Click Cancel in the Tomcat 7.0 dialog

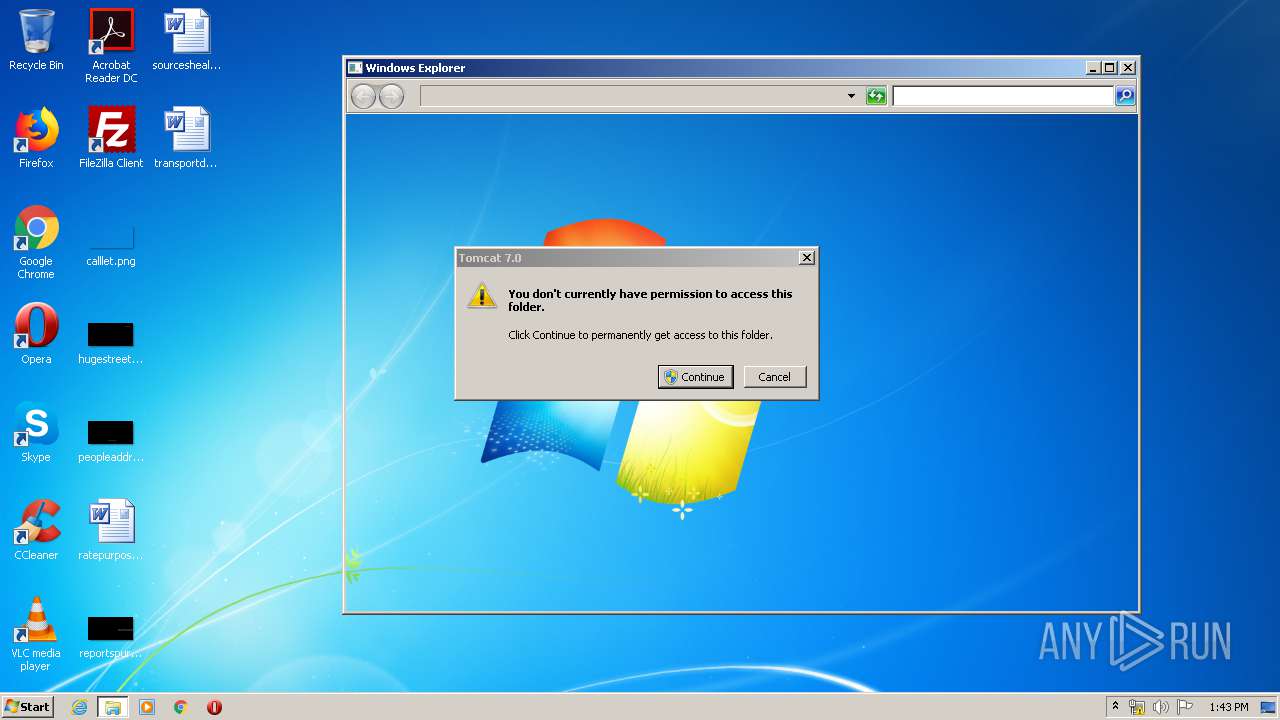pyautogui.click(x=774, y=377)
